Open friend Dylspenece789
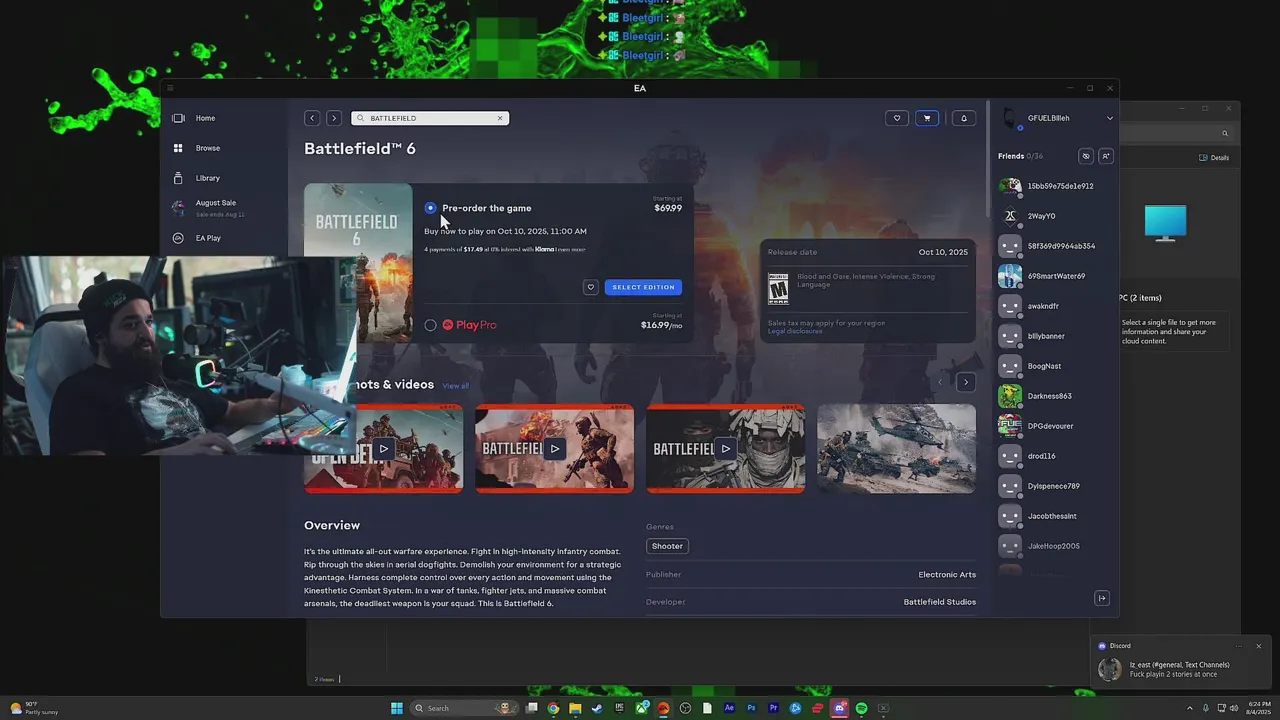The height and width of the screenshot is (720, 1280). 1055,486
